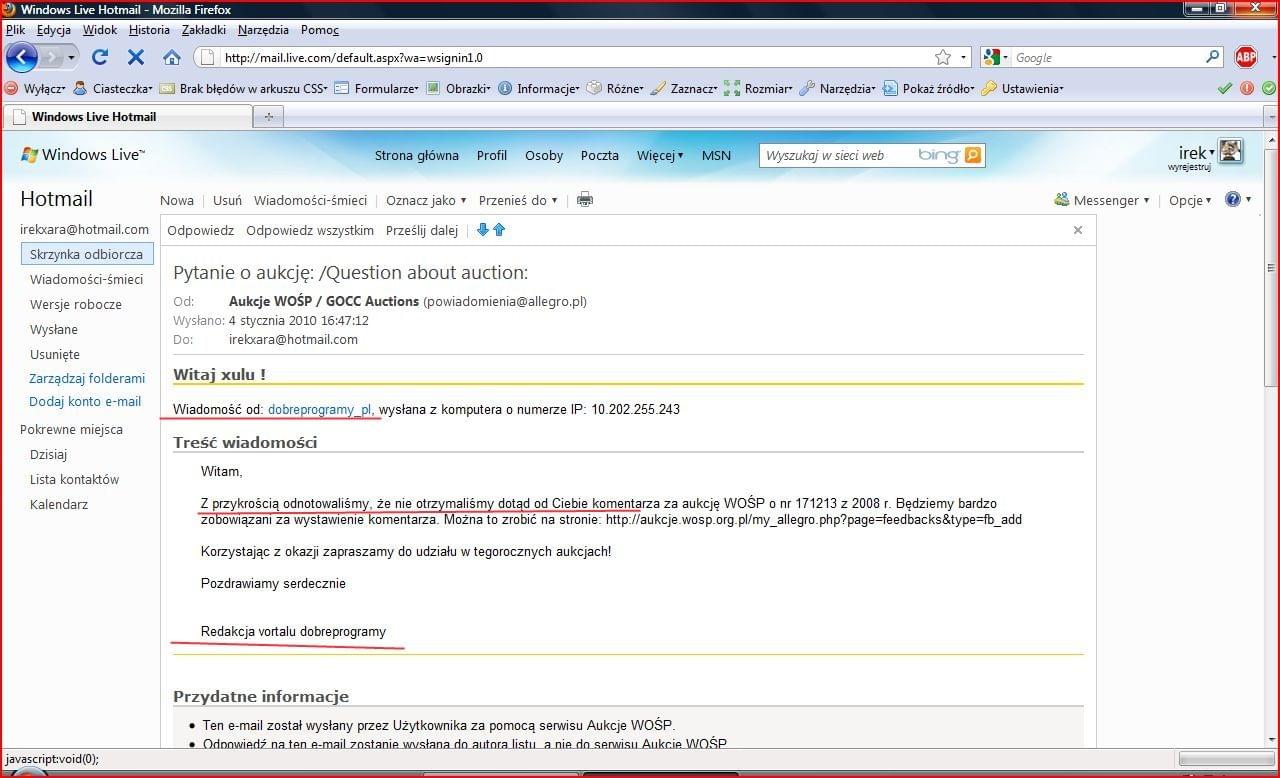This screenshot has width=1280, height=778.
Task: Open Ciasteczka developer toolbar menu
Action: pos(113,88)
